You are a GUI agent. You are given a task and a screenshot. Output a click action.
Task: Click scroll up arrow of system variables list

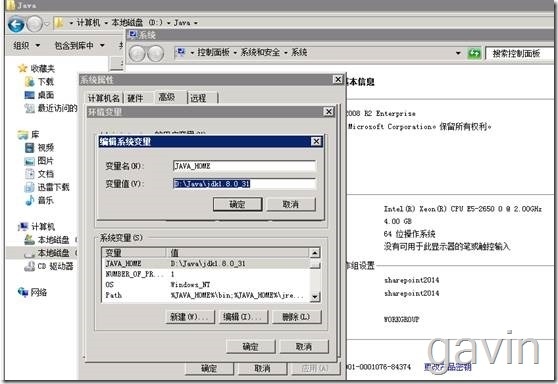point(315,253)
